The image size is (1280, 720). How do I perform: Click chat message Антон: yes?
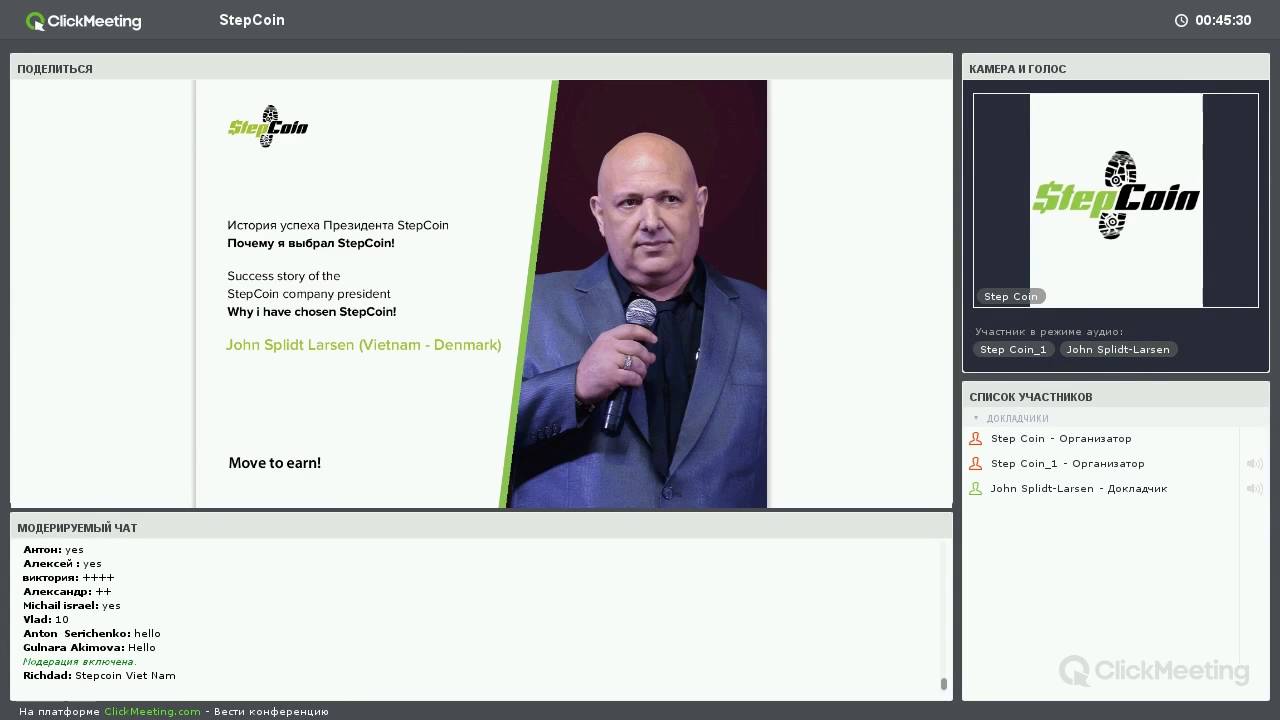[53, 549]
